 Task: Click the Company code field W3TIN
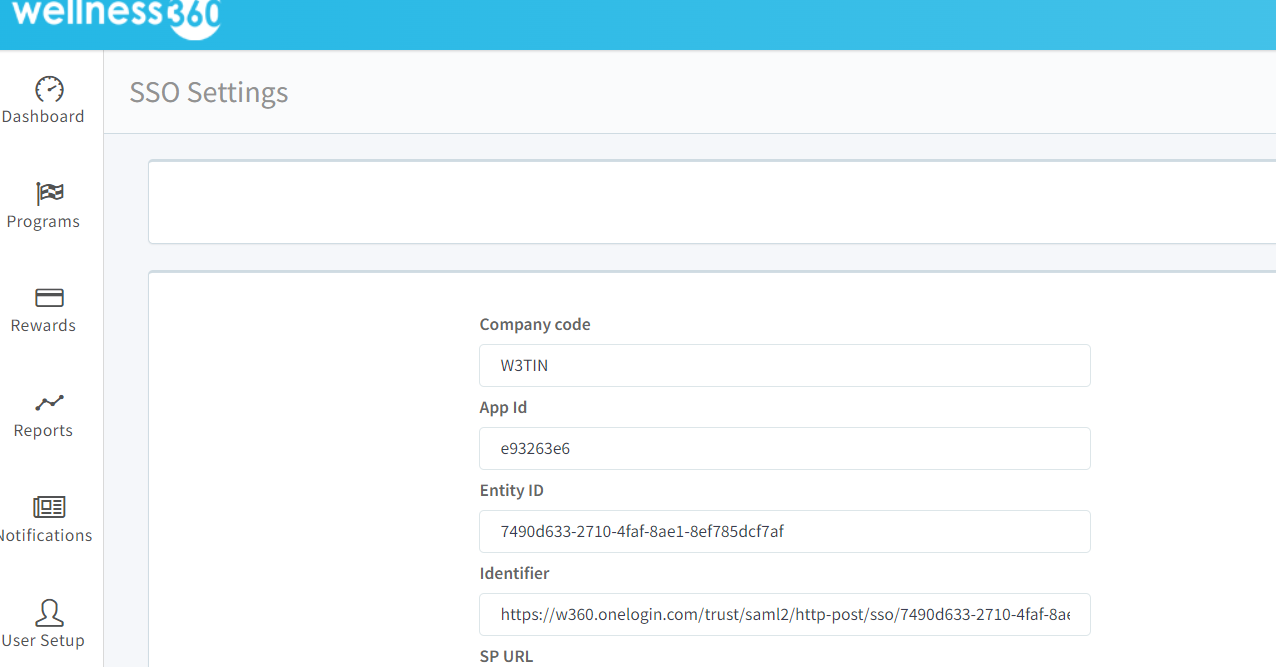[785, 366]
